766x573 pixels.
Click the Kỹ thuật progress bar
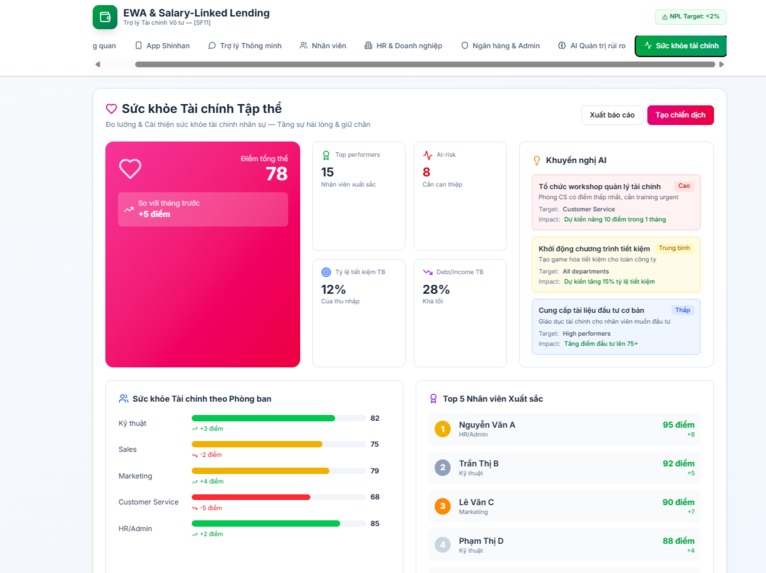278,418
